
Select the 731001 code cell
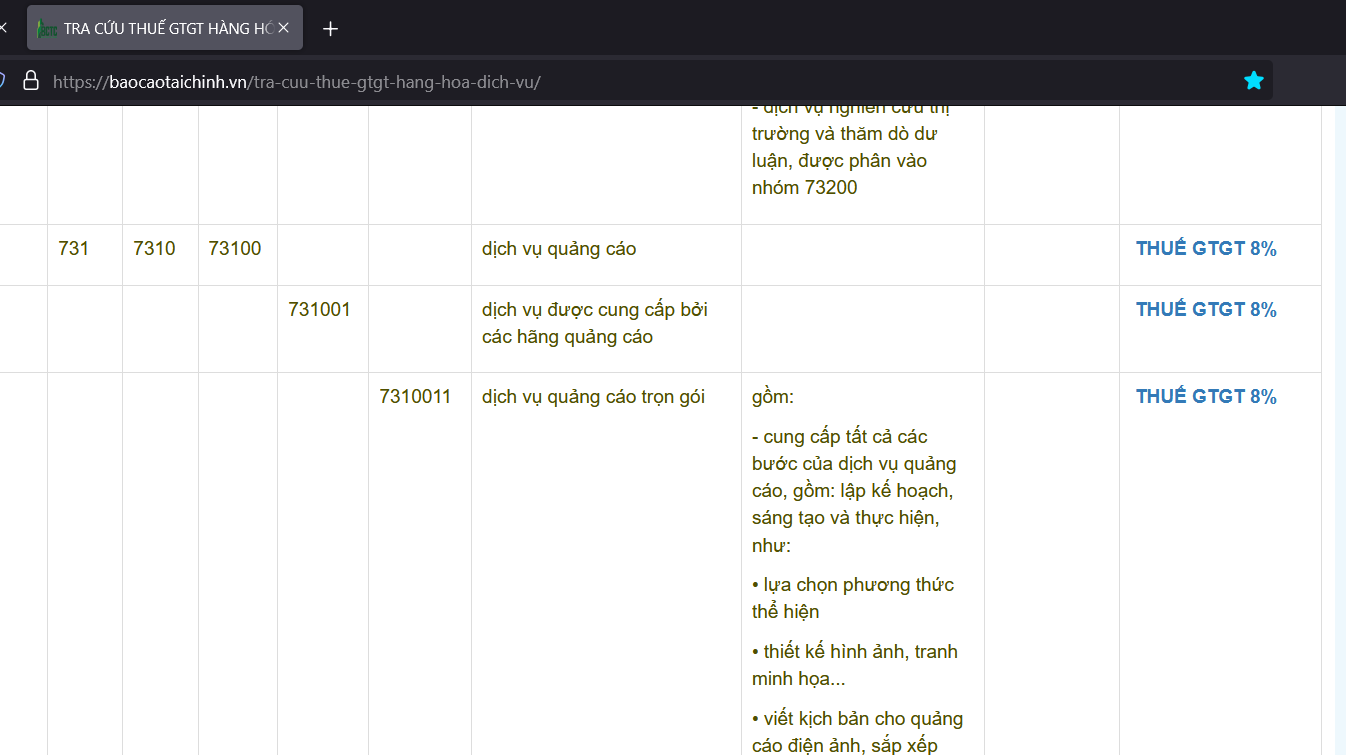(319, 310)
